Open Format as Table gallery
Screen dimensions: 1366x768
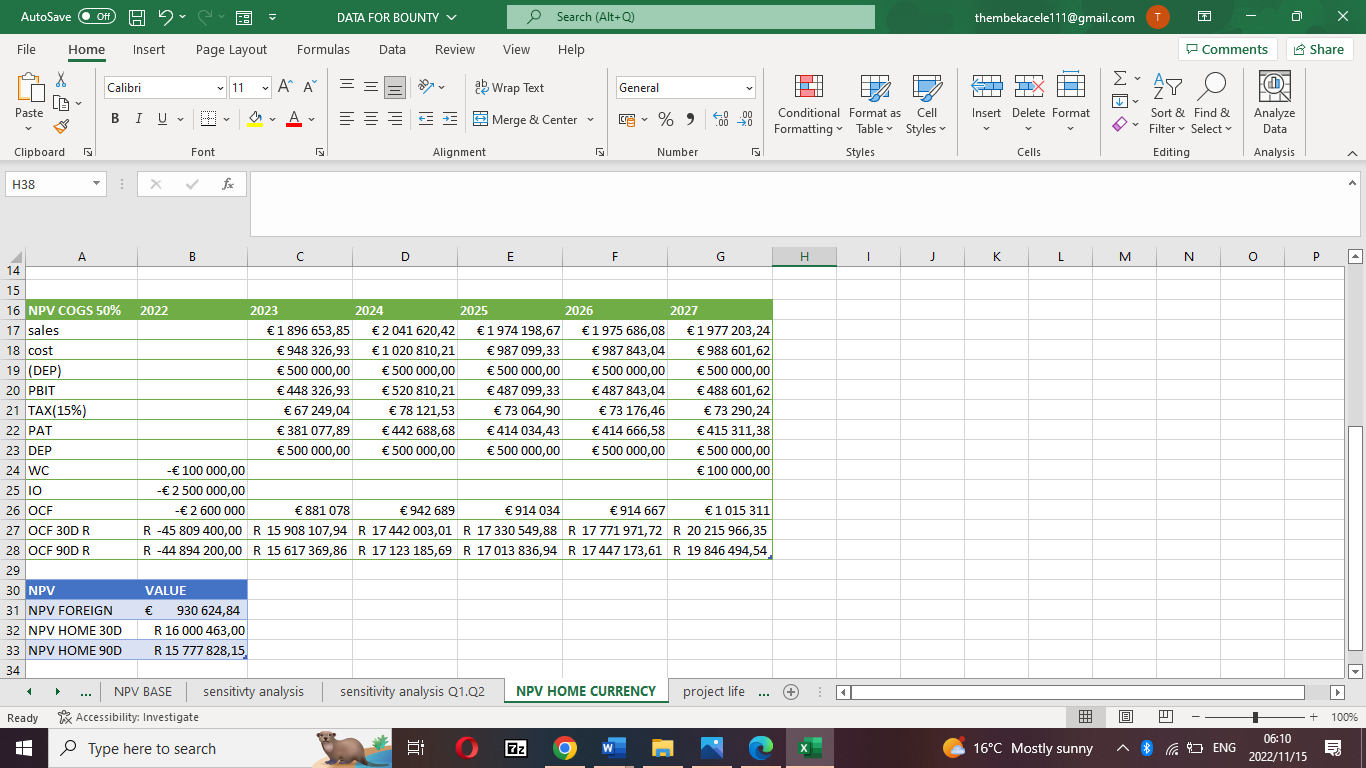pyautogui.click(x=875, y=104)
